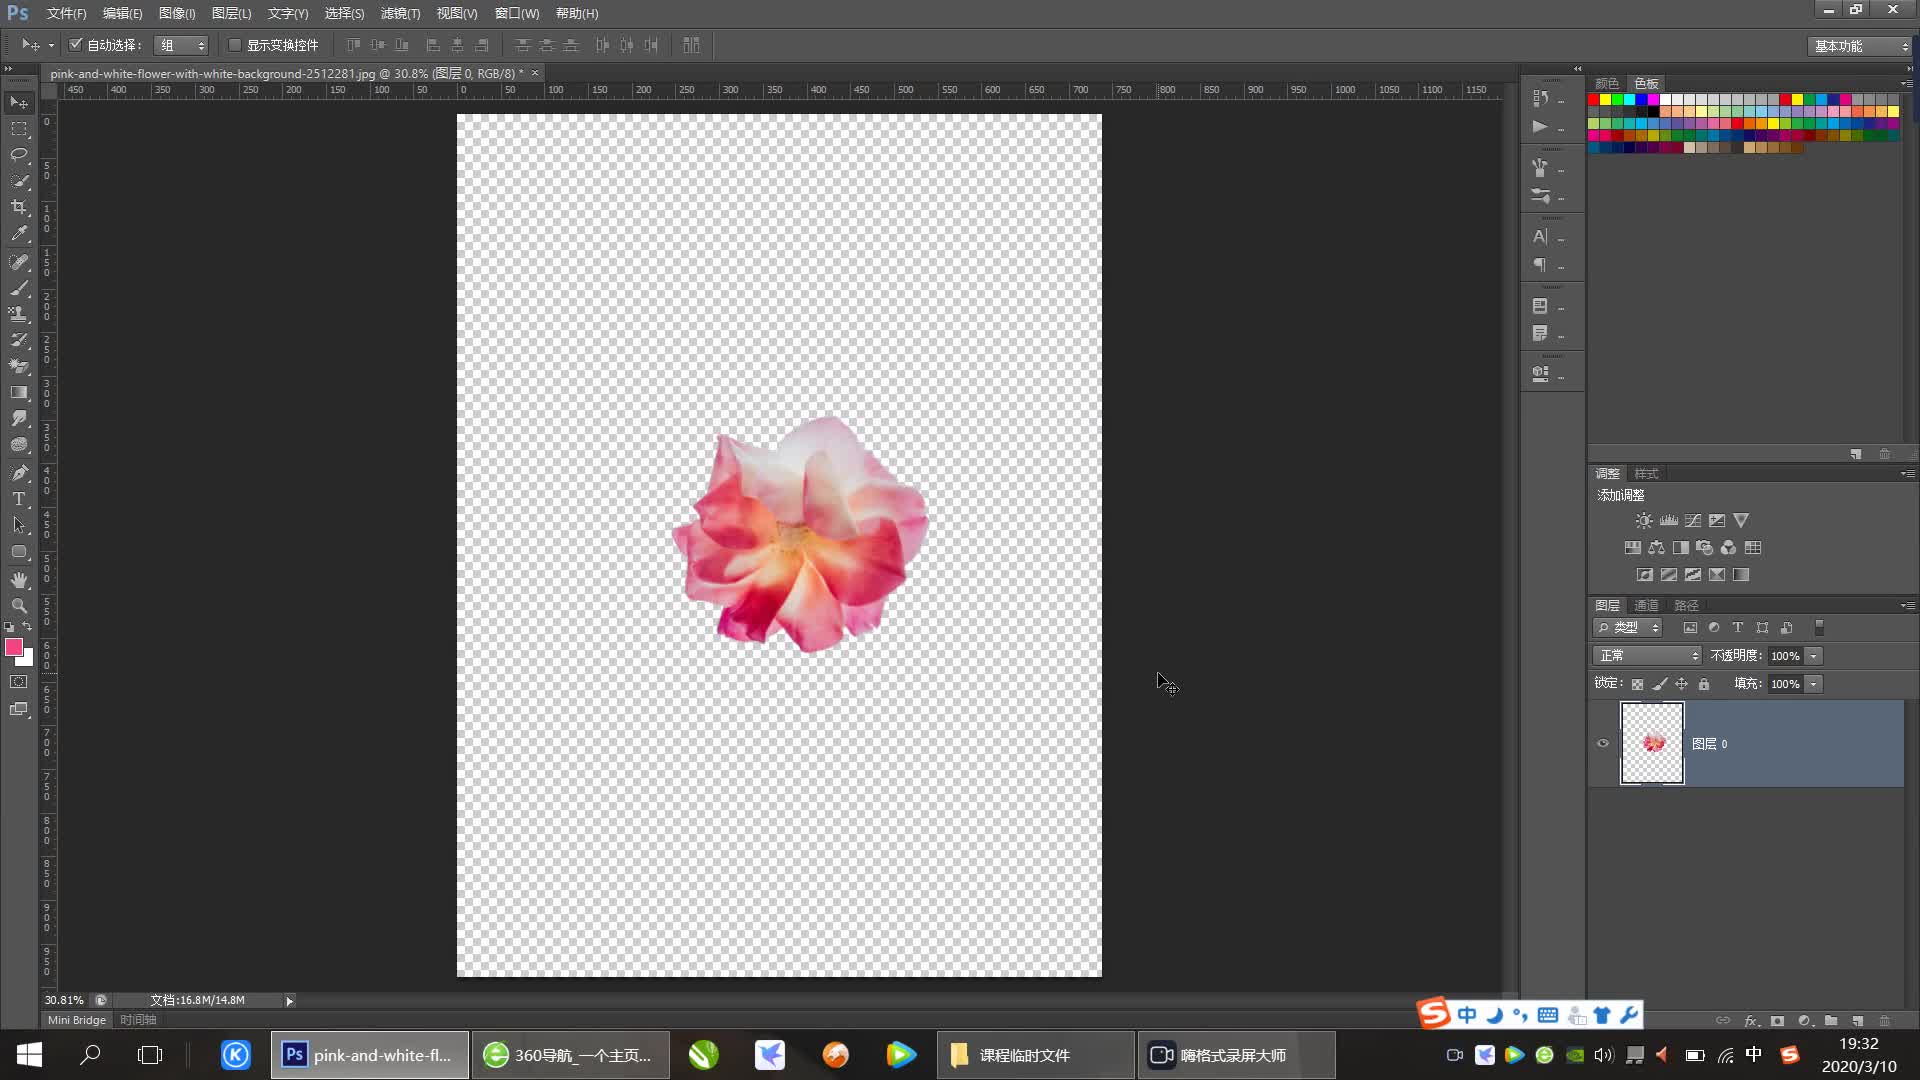Click the Brightness/Contrast adjustment icon
Image resolution: width=1920 pixels, height=1080 pixels.
click(1643, 521)
